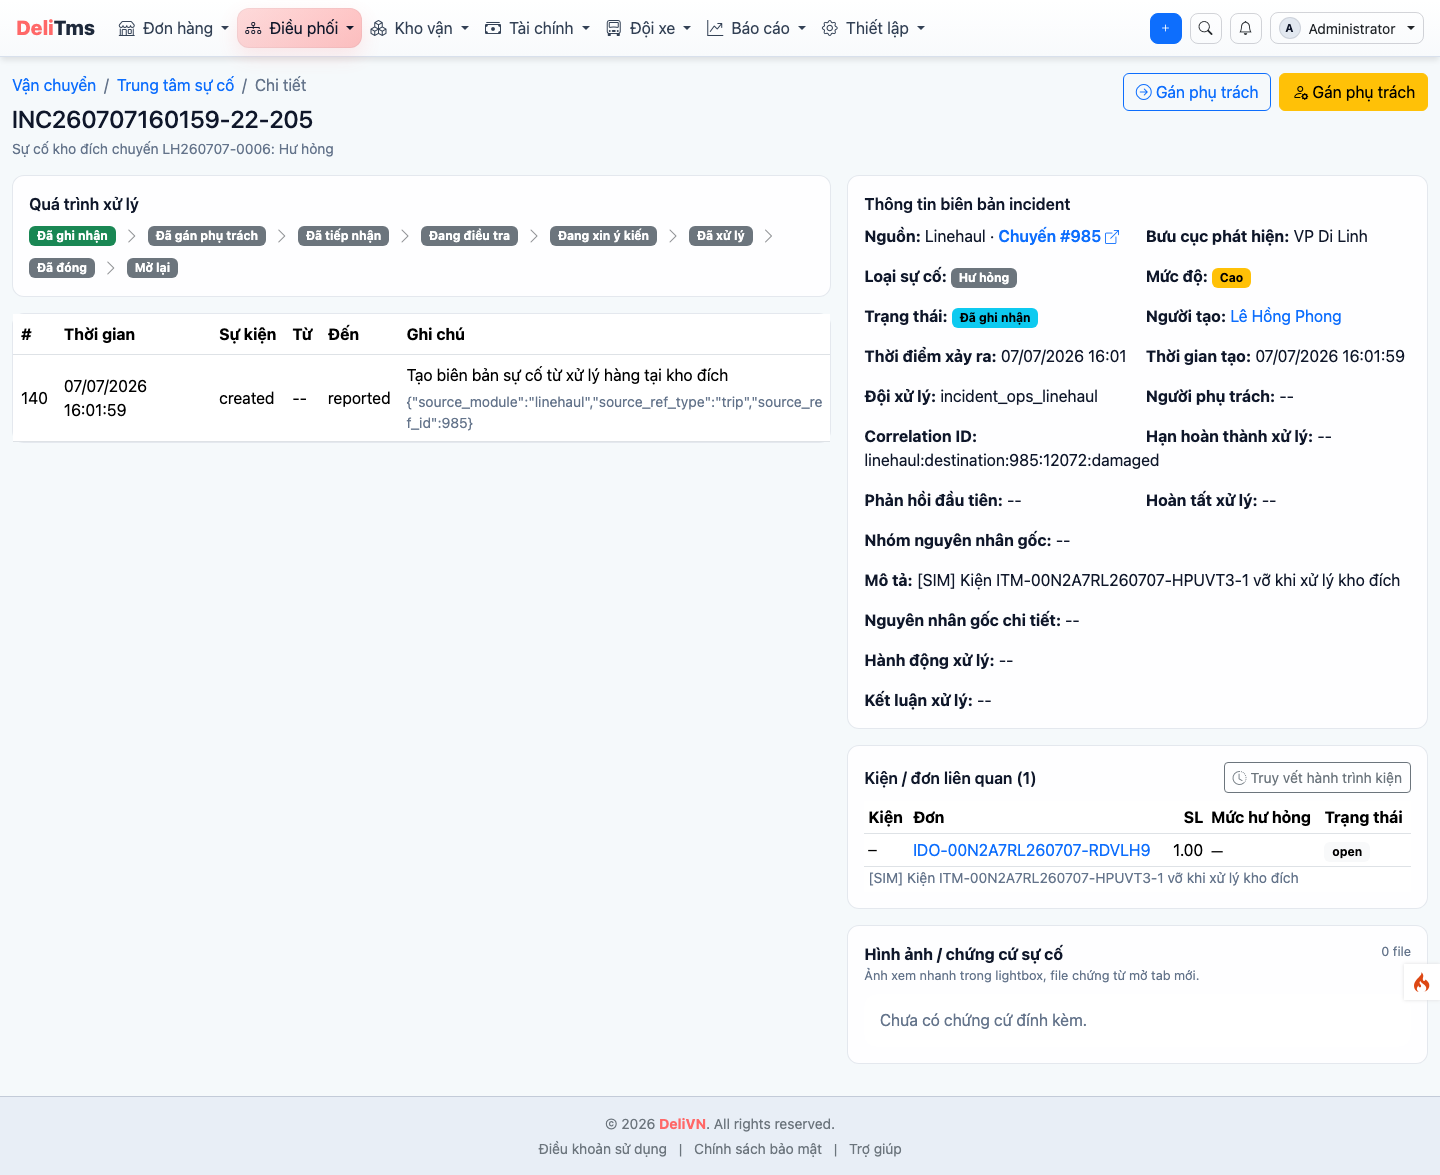Image resolution: width=1440 pixels, height=1175 pixels.
Task: Go to Trung tâm sự cố breadcrumb
Action: pos(175,85)
